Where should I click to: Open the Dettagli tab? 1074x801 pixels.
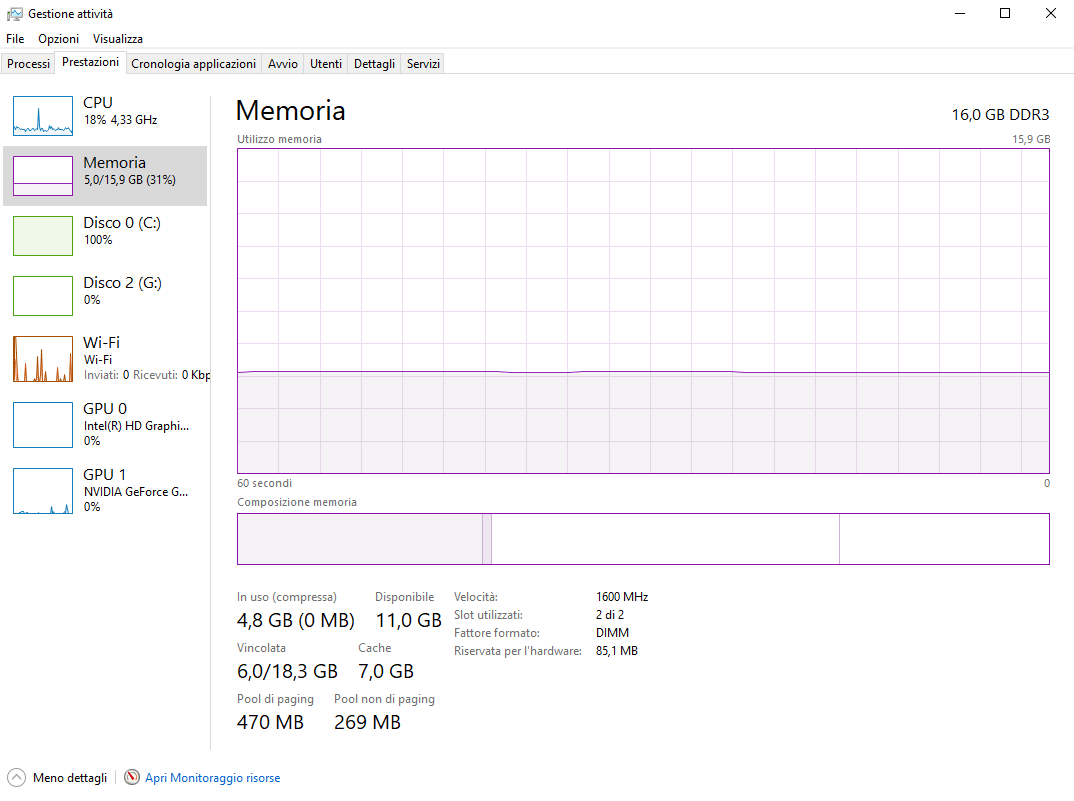click(374, 64)
